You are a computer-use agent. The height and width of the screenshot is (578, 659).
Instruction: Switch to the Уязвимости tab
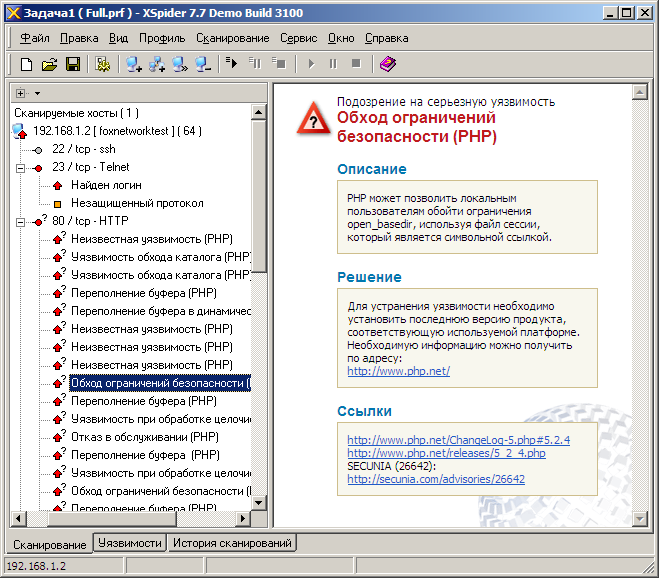click(x=129, y=543)
